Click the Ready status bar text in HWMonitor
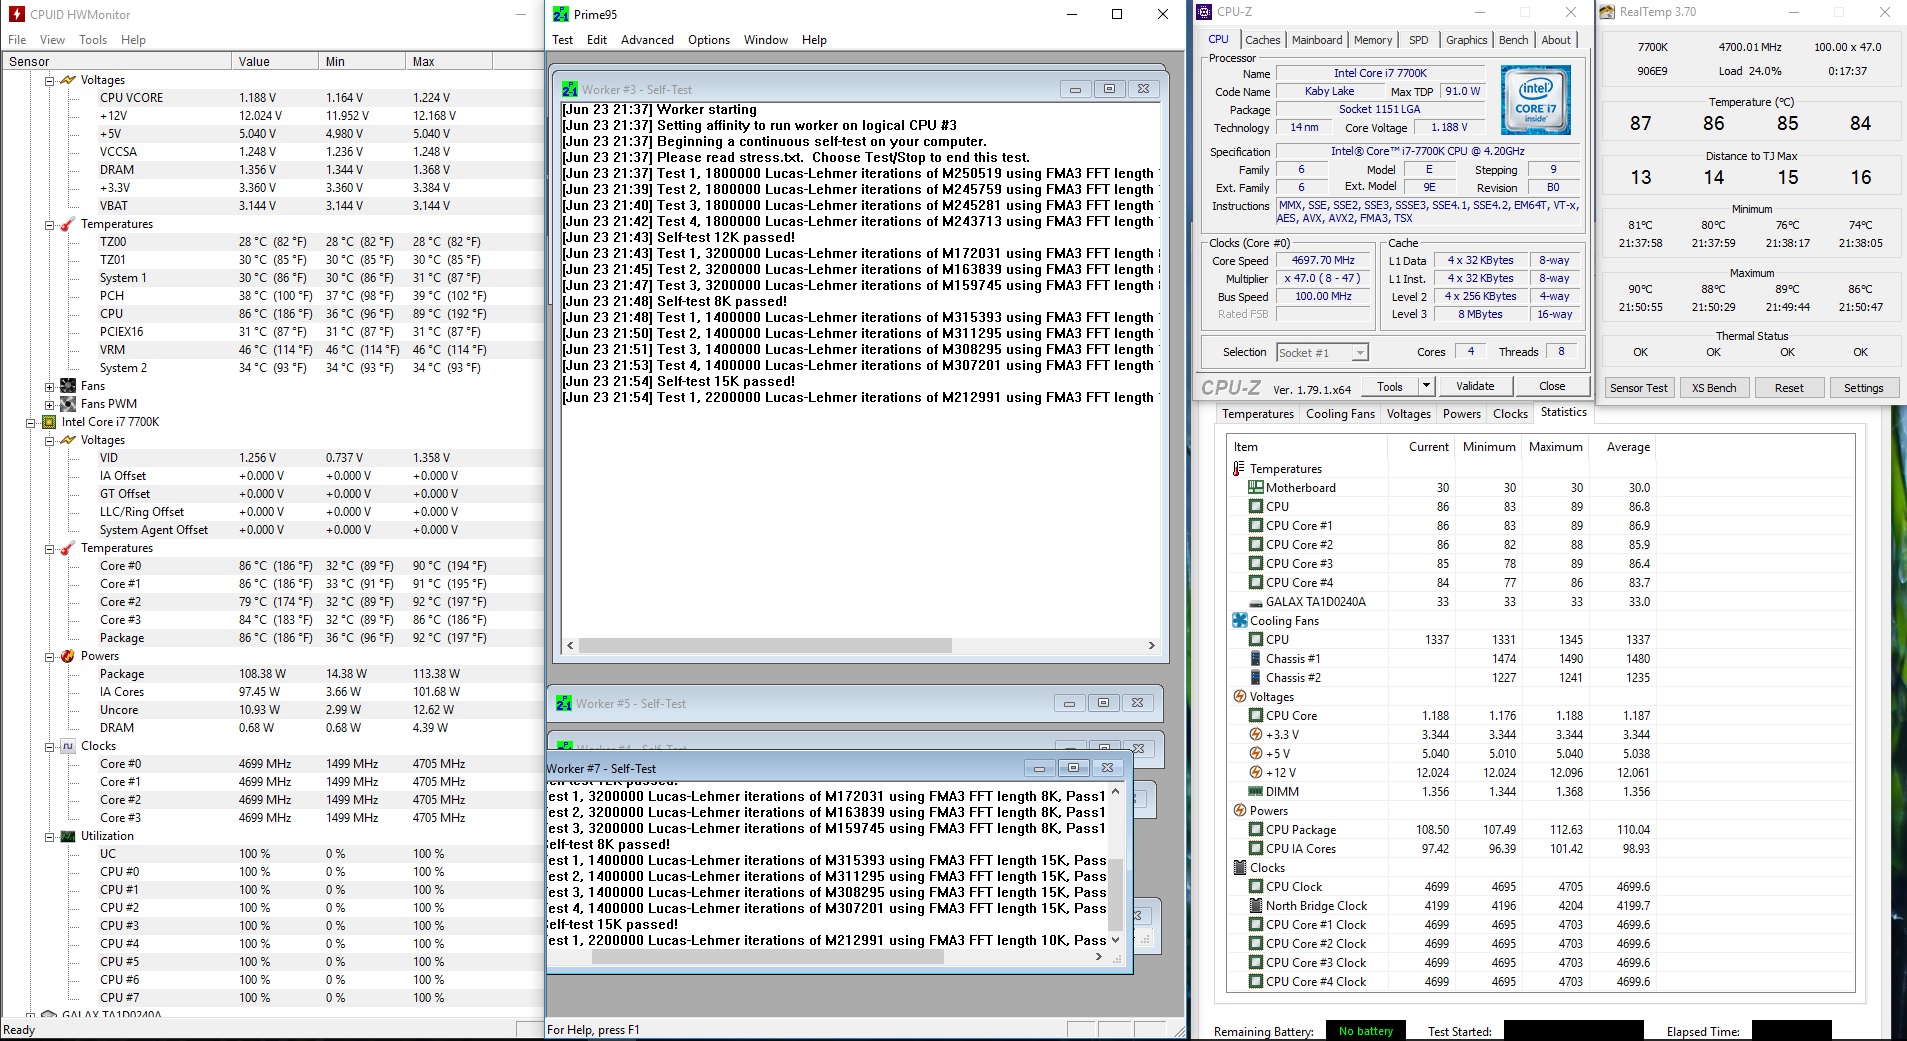 tap(19, 1030)
